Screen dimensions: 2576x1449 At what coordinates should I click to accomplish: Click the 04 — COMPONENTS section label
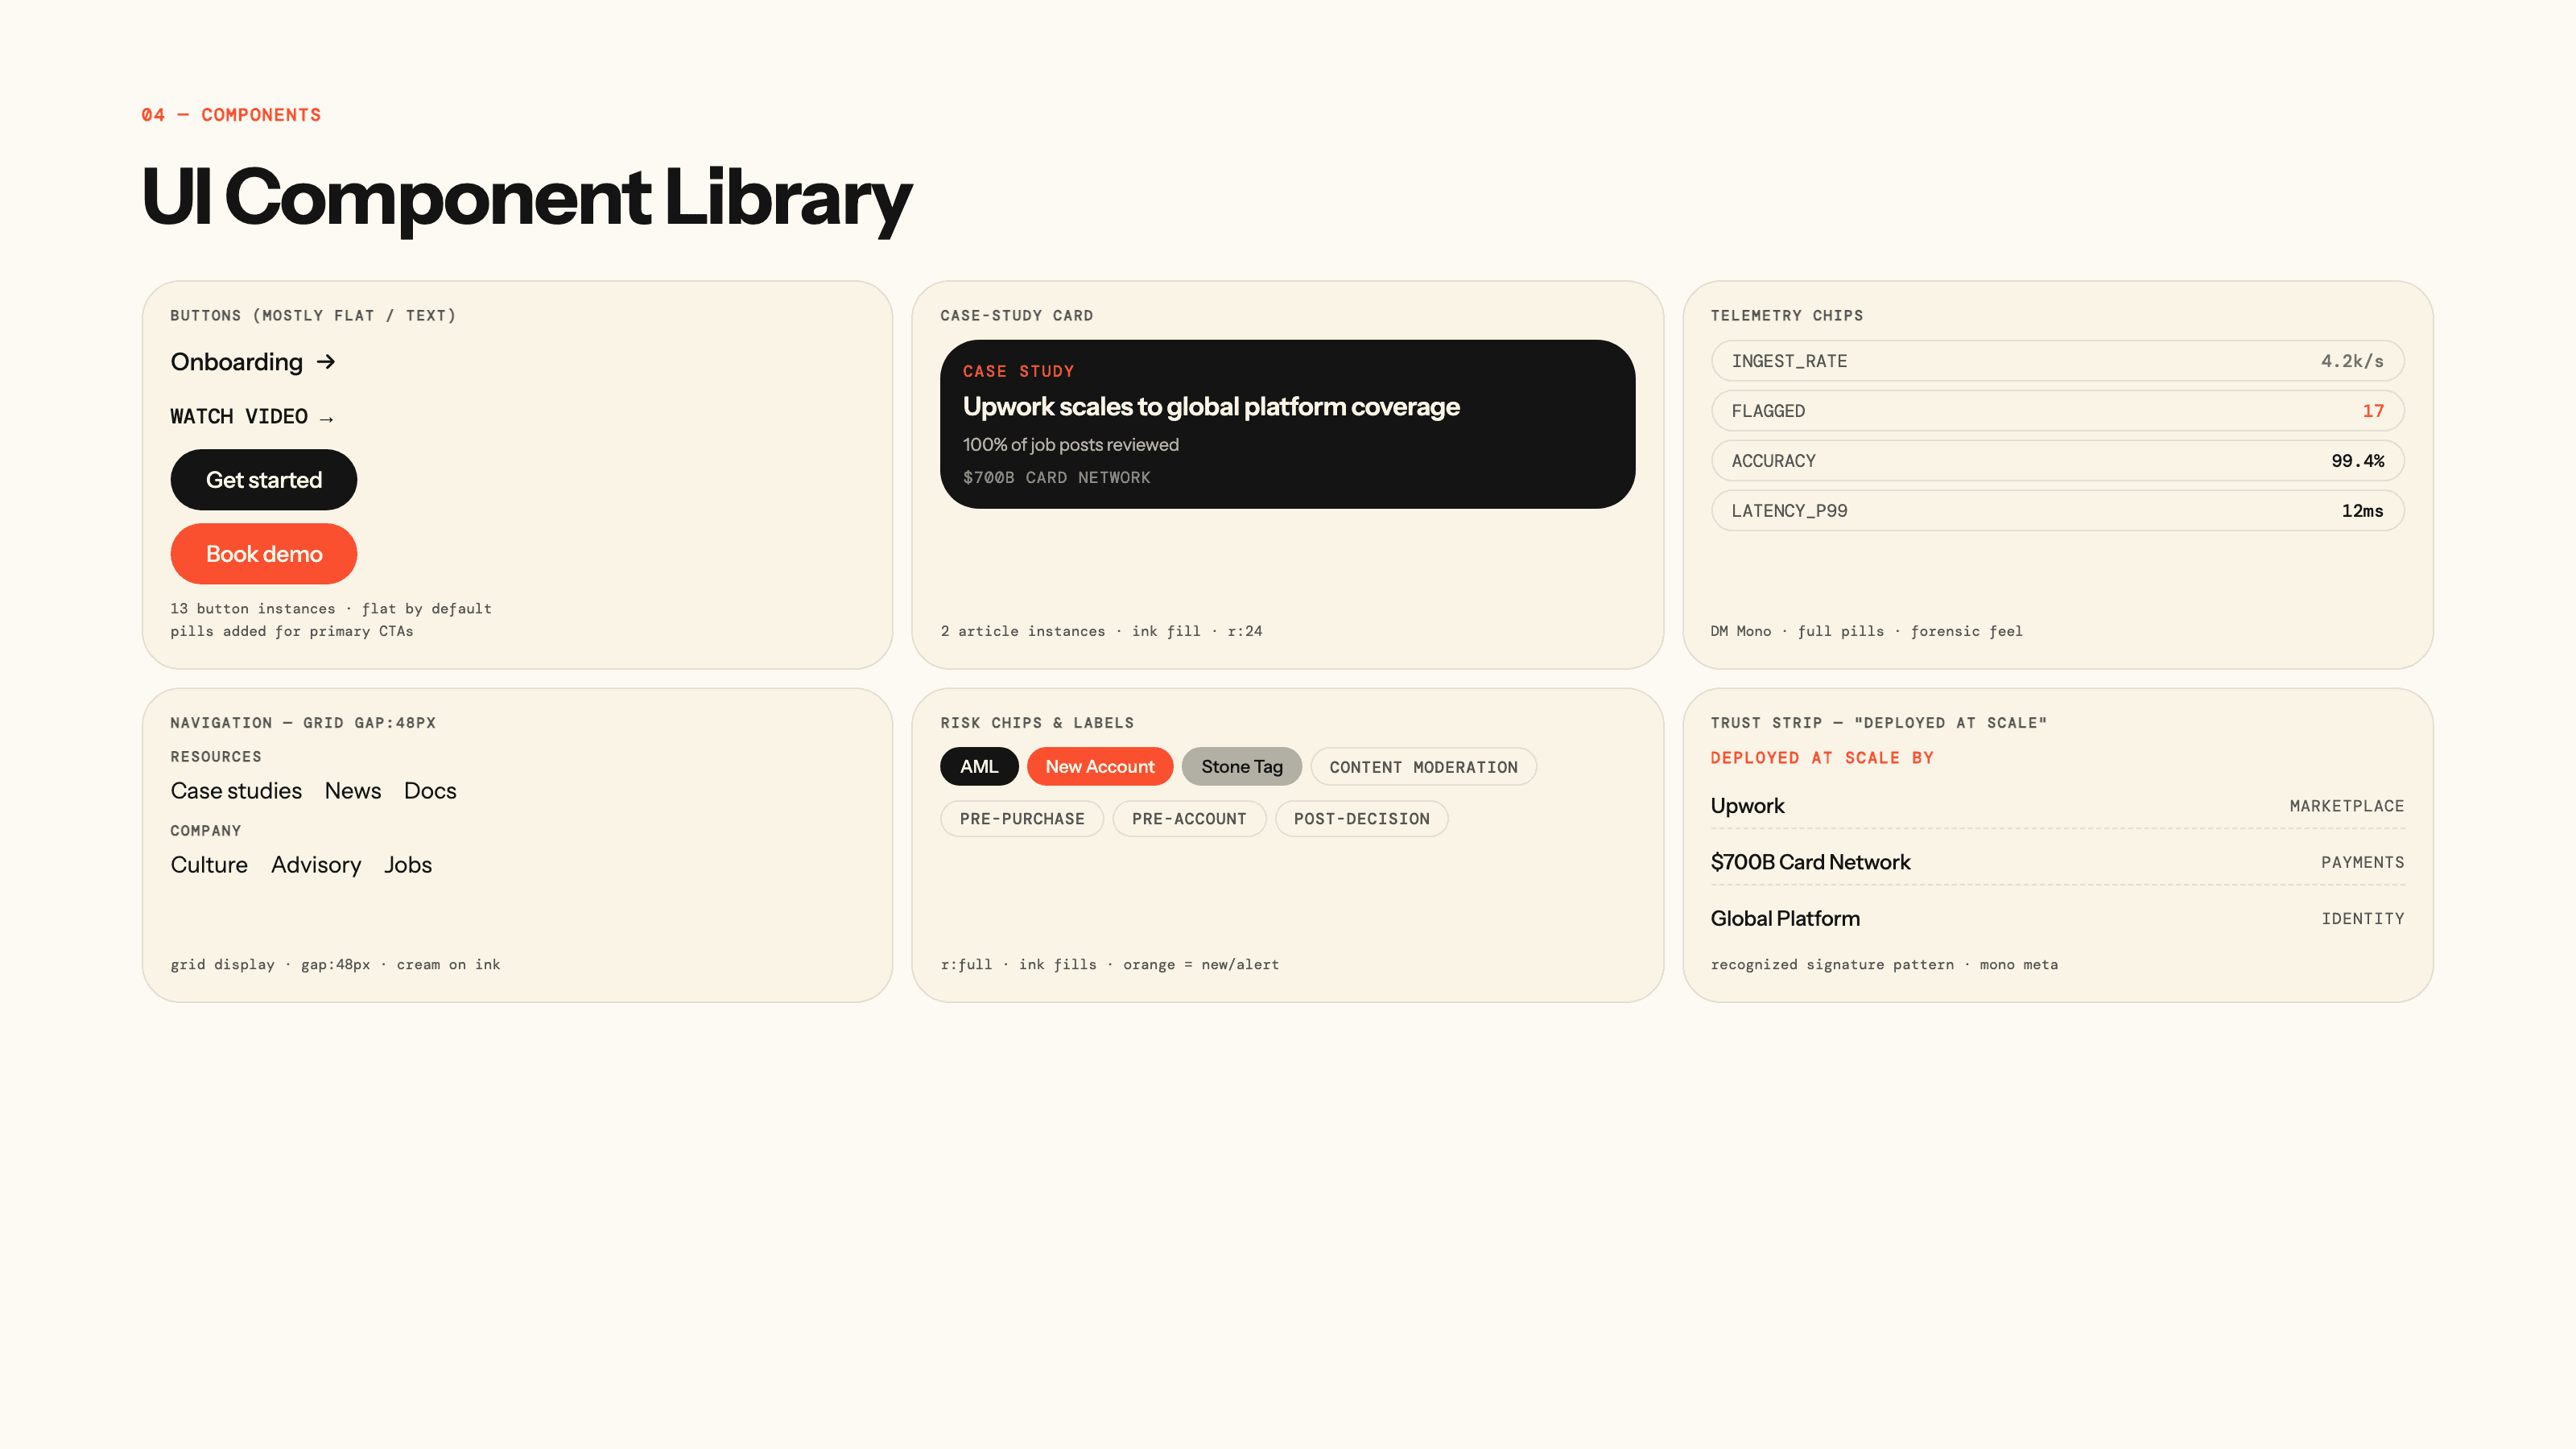pos(231,115)
